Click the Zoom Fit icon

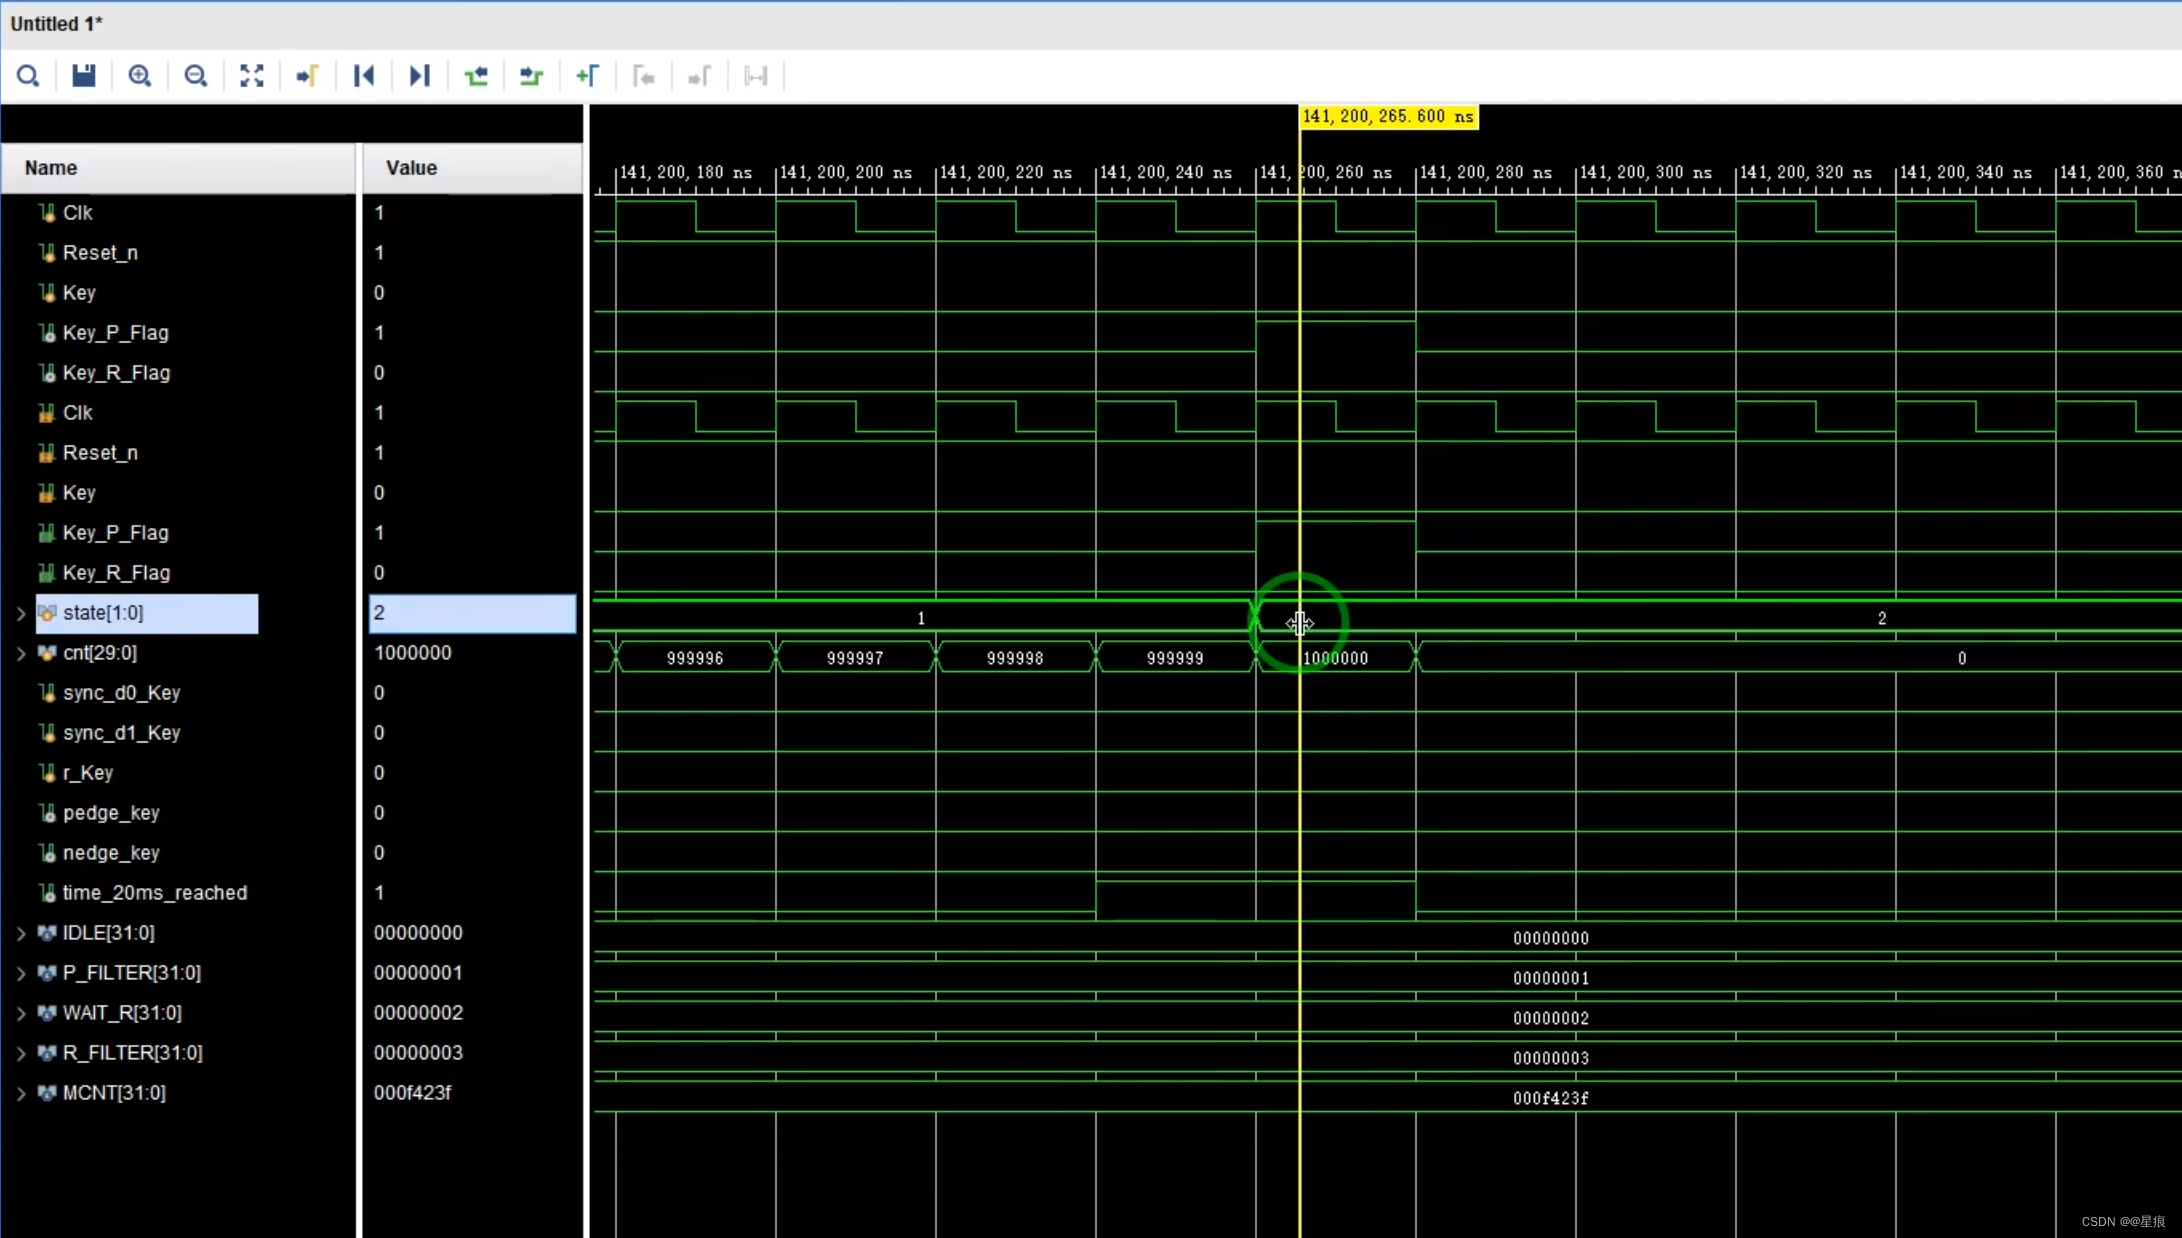pyautogui.click(x=252, y=76)
